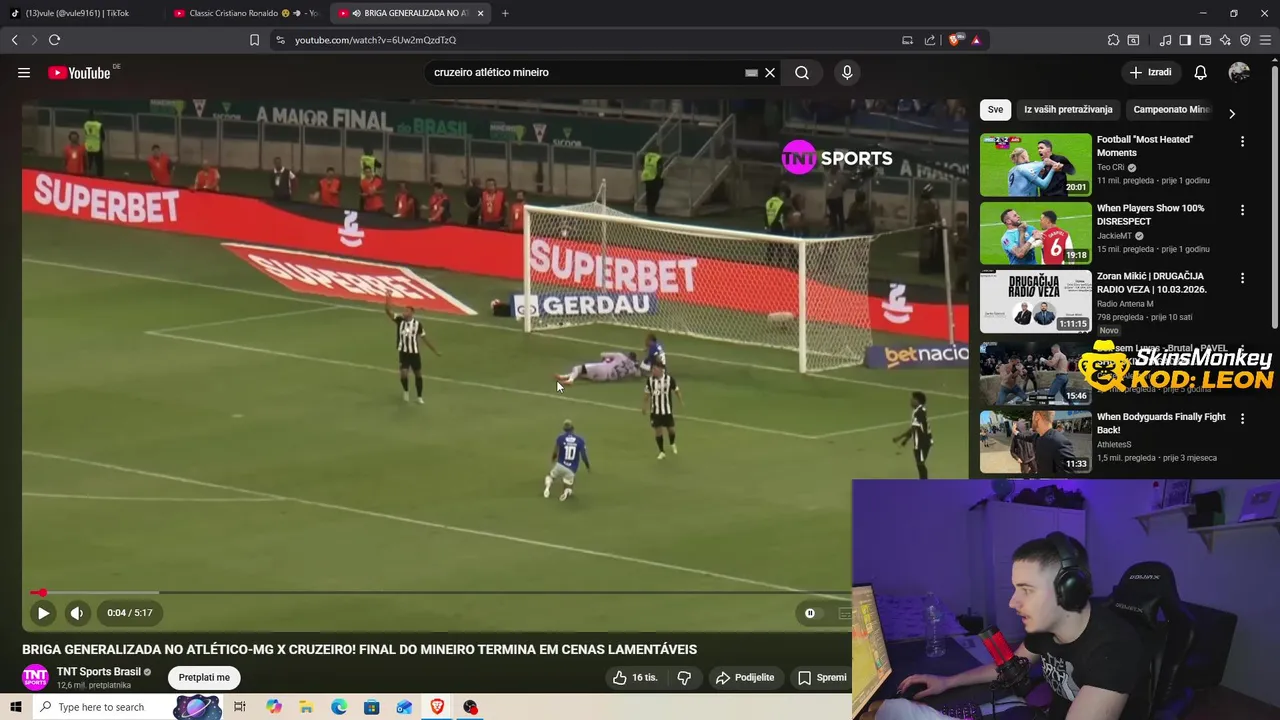
Task: Open the TNT Sports Brasil channel name
Action: click(x=99, y=672)
